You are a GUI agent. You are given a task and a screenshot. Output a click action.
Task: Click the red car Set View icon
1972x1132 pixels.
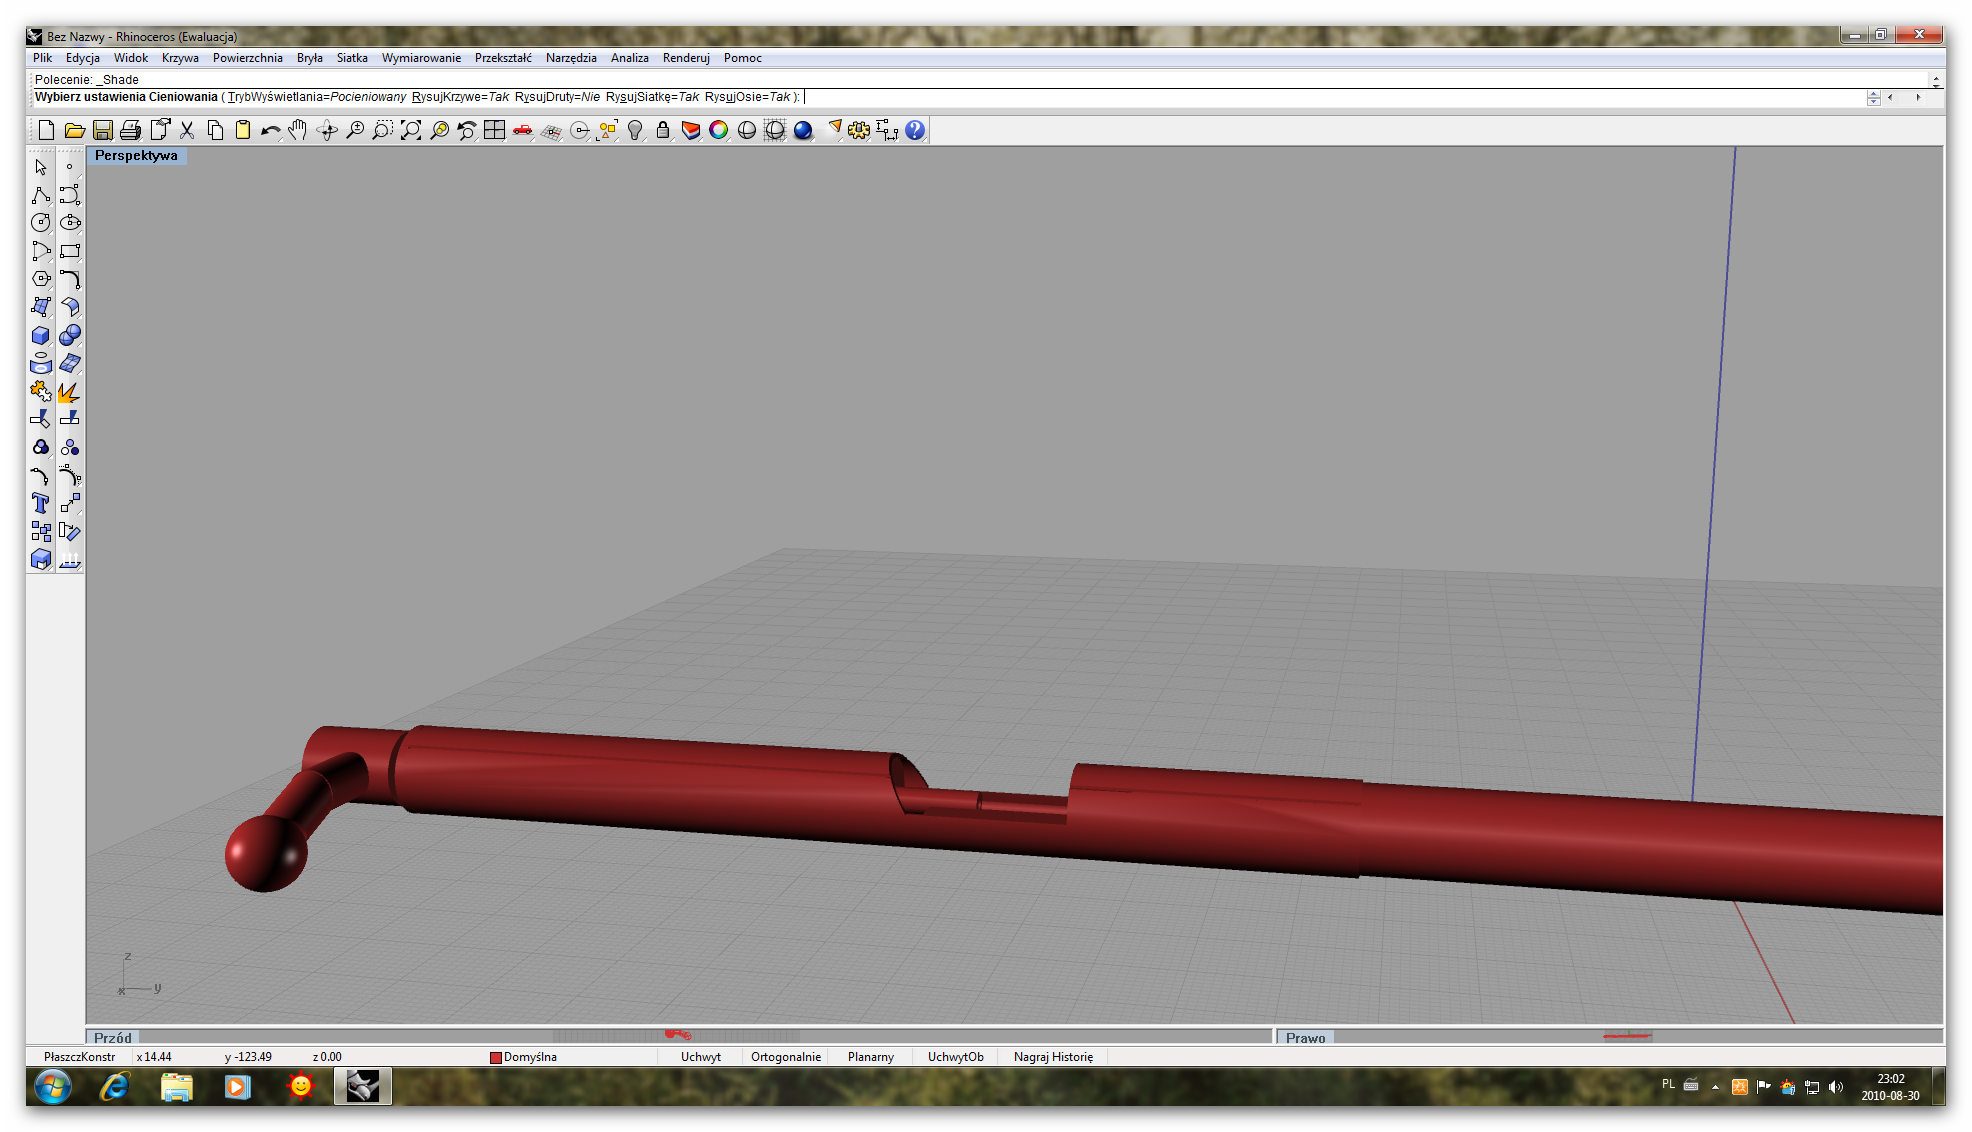[x=523, y=130]
